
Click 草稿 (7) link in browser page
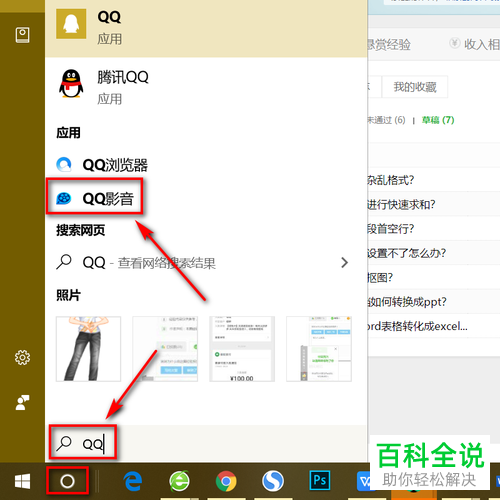(x=438, y=120)
